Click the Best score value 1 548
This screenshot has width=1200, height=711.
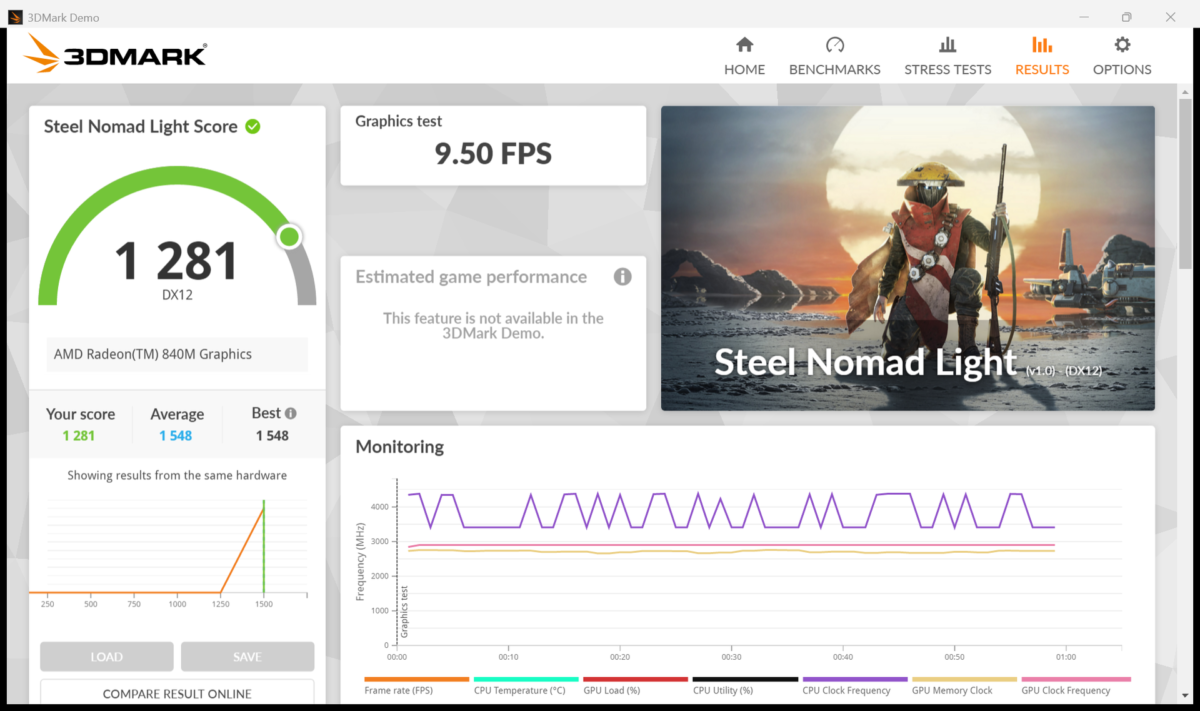pos(272,436)
